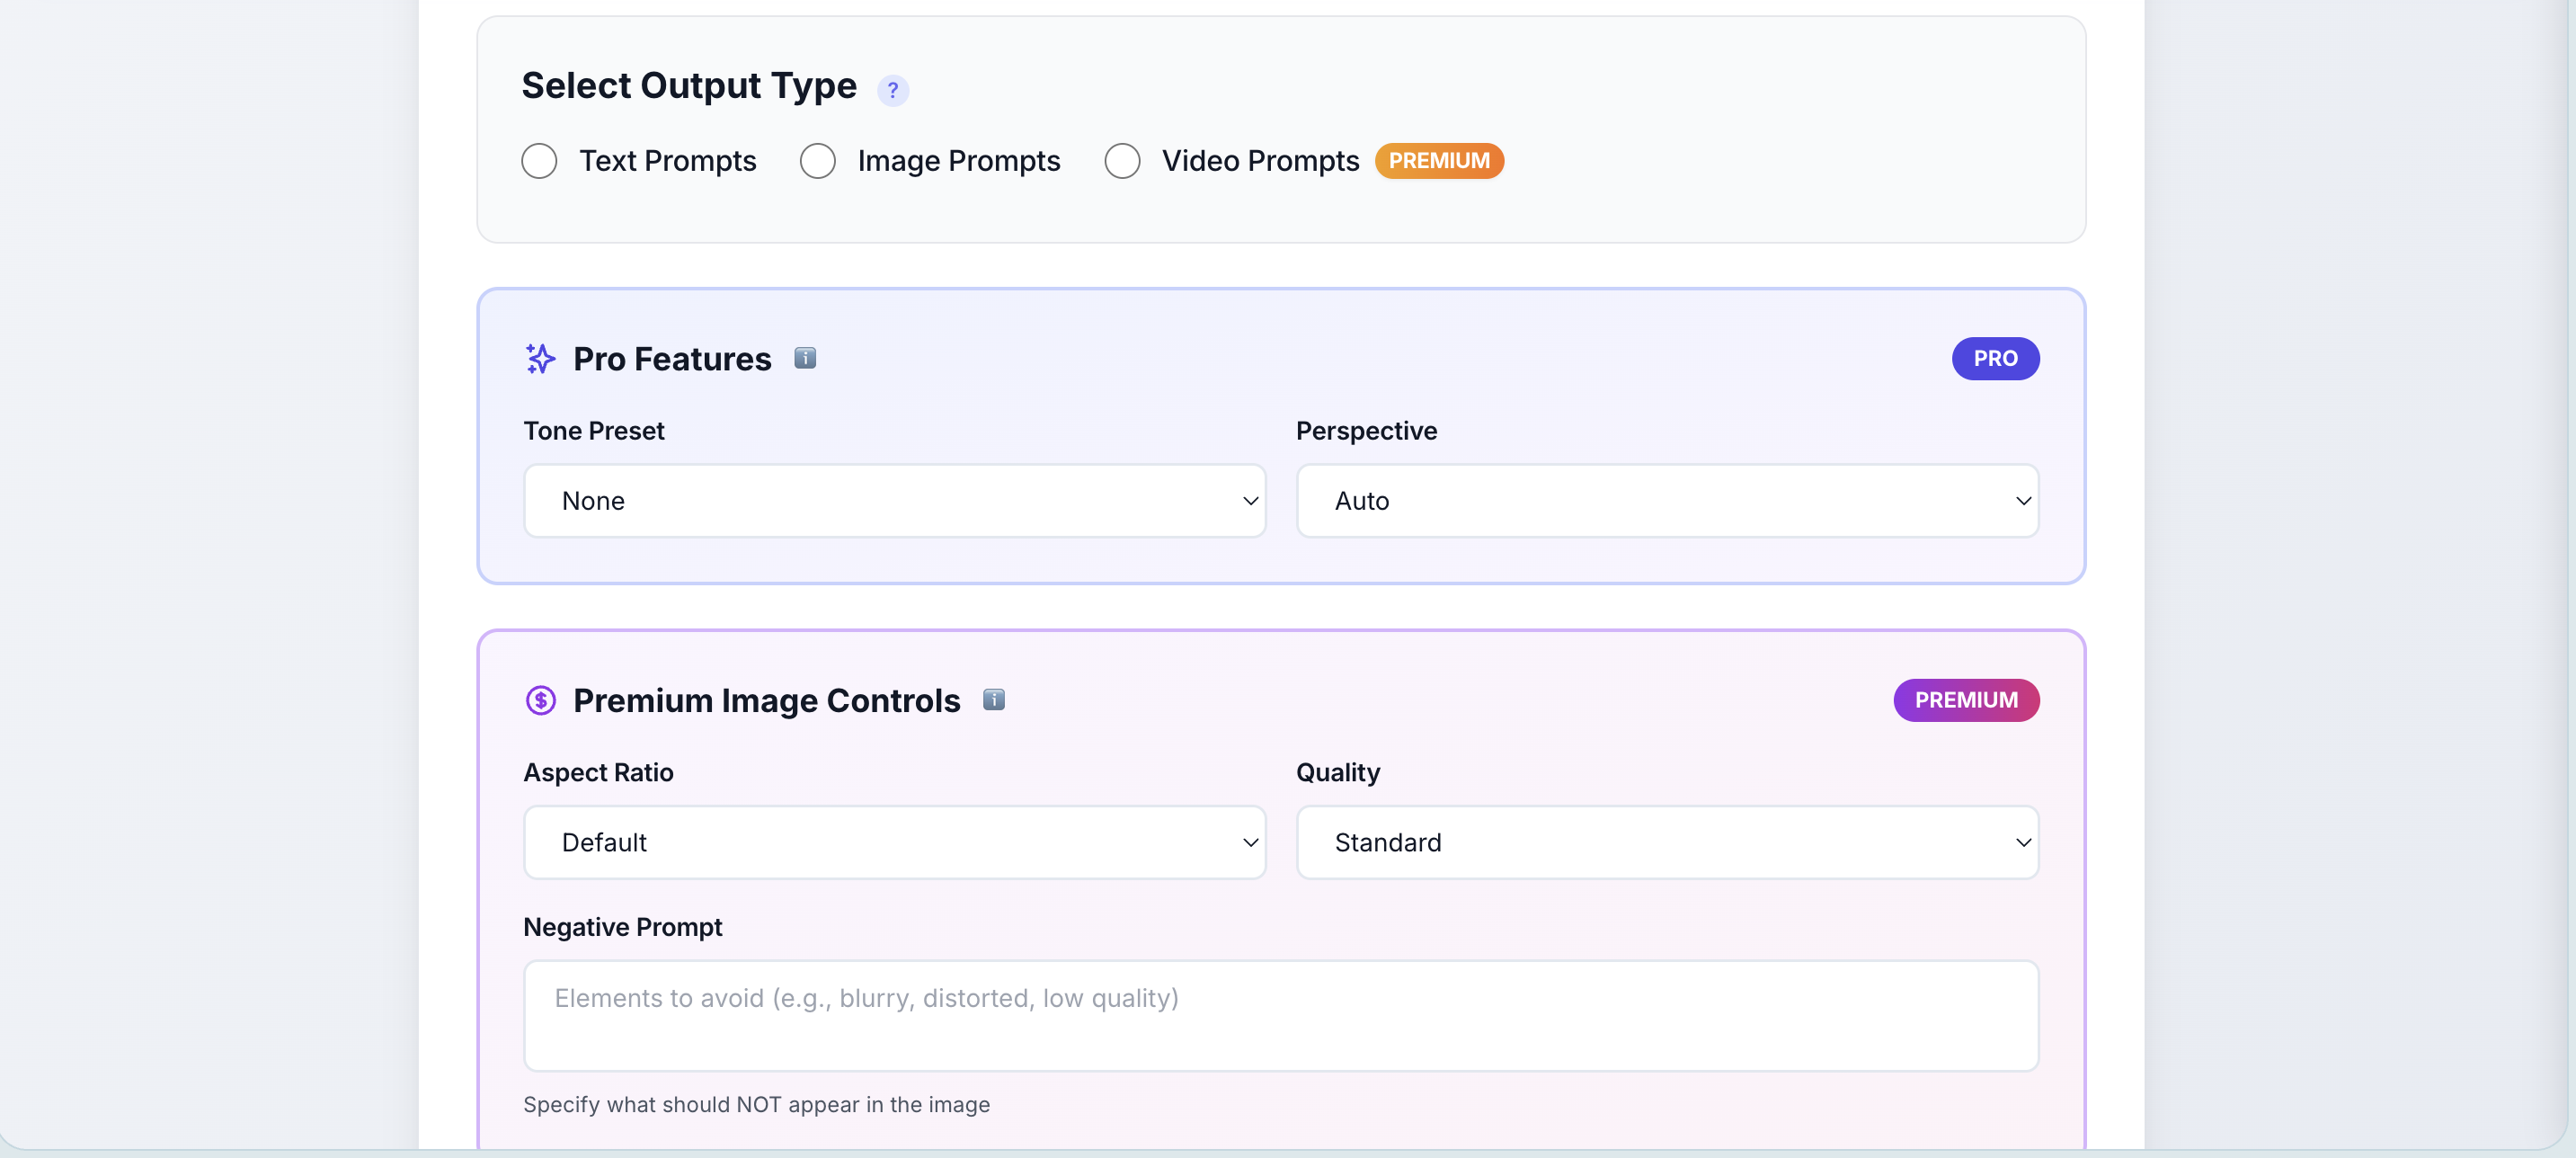Open the Tone Preset dropdown
2576x1158 pixels.
coord(894,501)
